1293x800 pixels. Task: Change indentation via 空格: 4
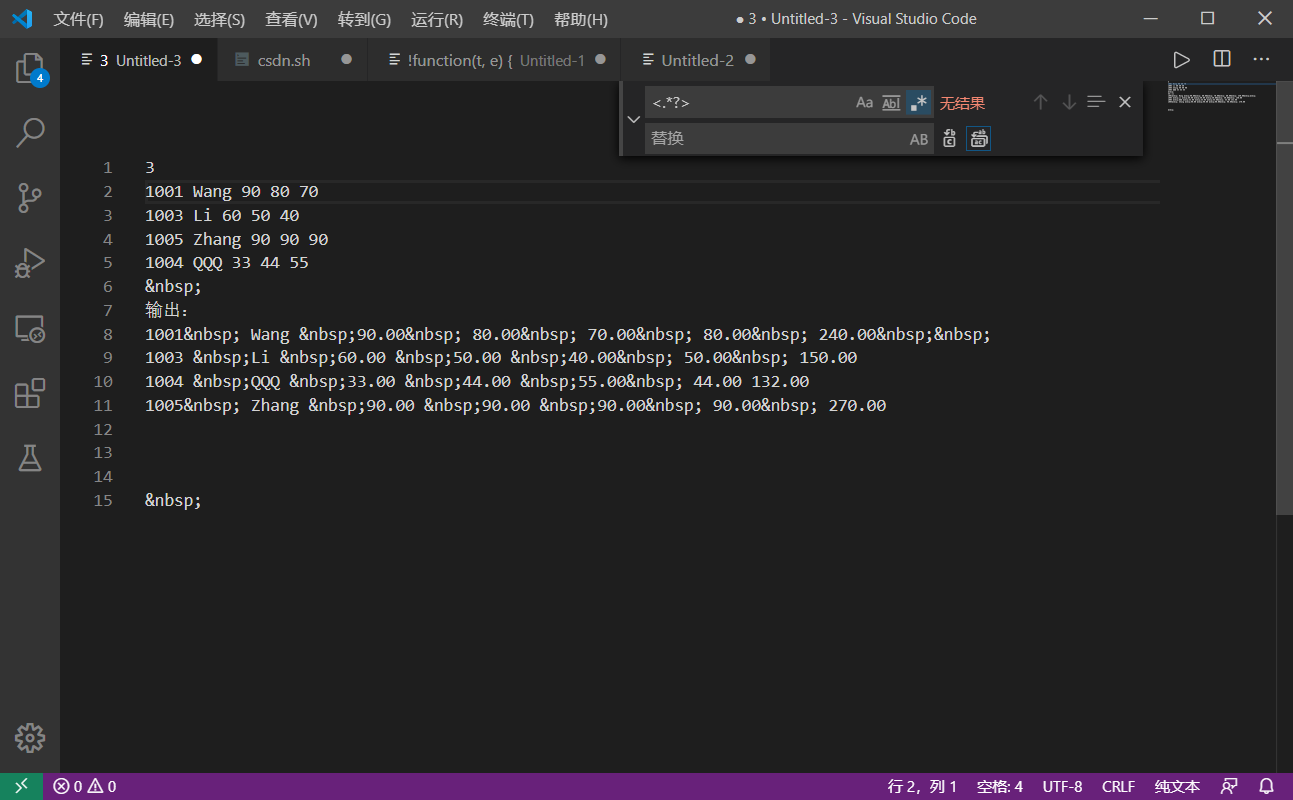(1000, 786)
